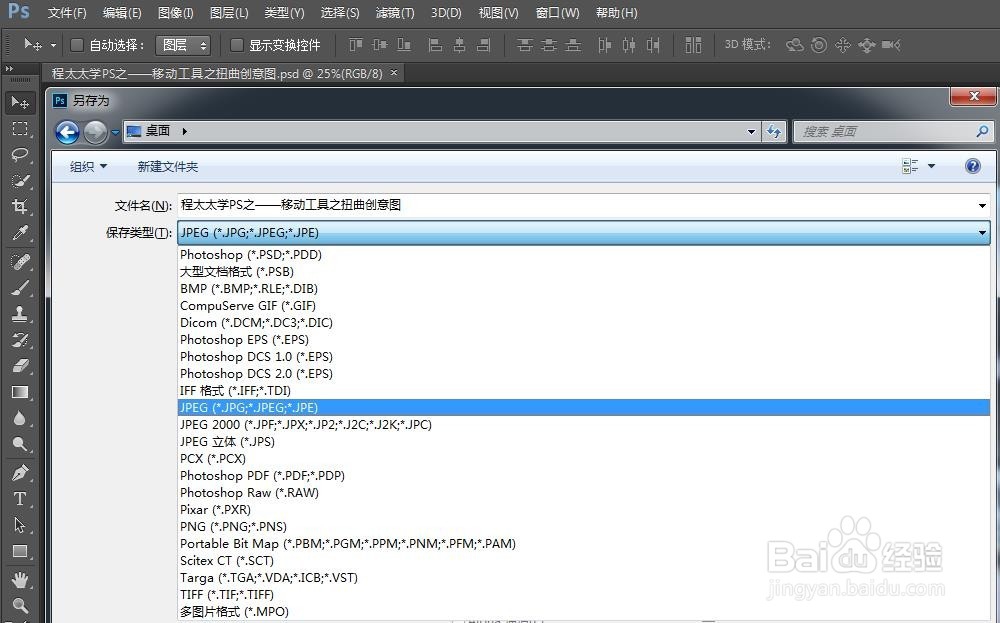
Task: Open the 图层 auto-select dropdown
Action: tap(183, 45)
